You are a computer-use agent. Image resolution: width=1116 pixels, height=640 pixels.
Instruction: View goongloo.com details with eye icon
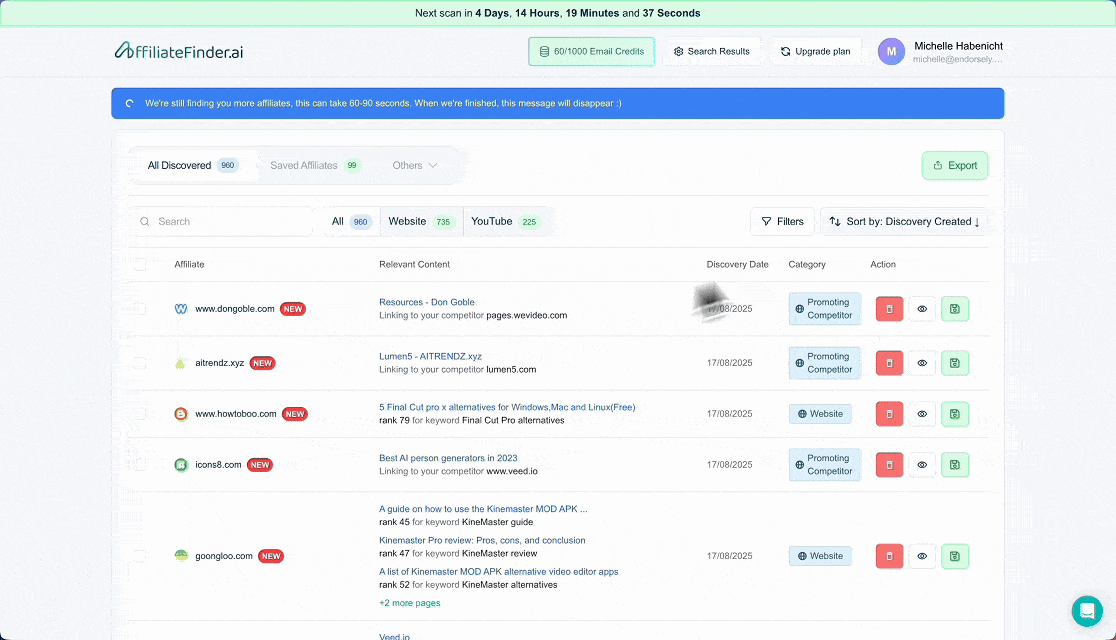(922, 556)
